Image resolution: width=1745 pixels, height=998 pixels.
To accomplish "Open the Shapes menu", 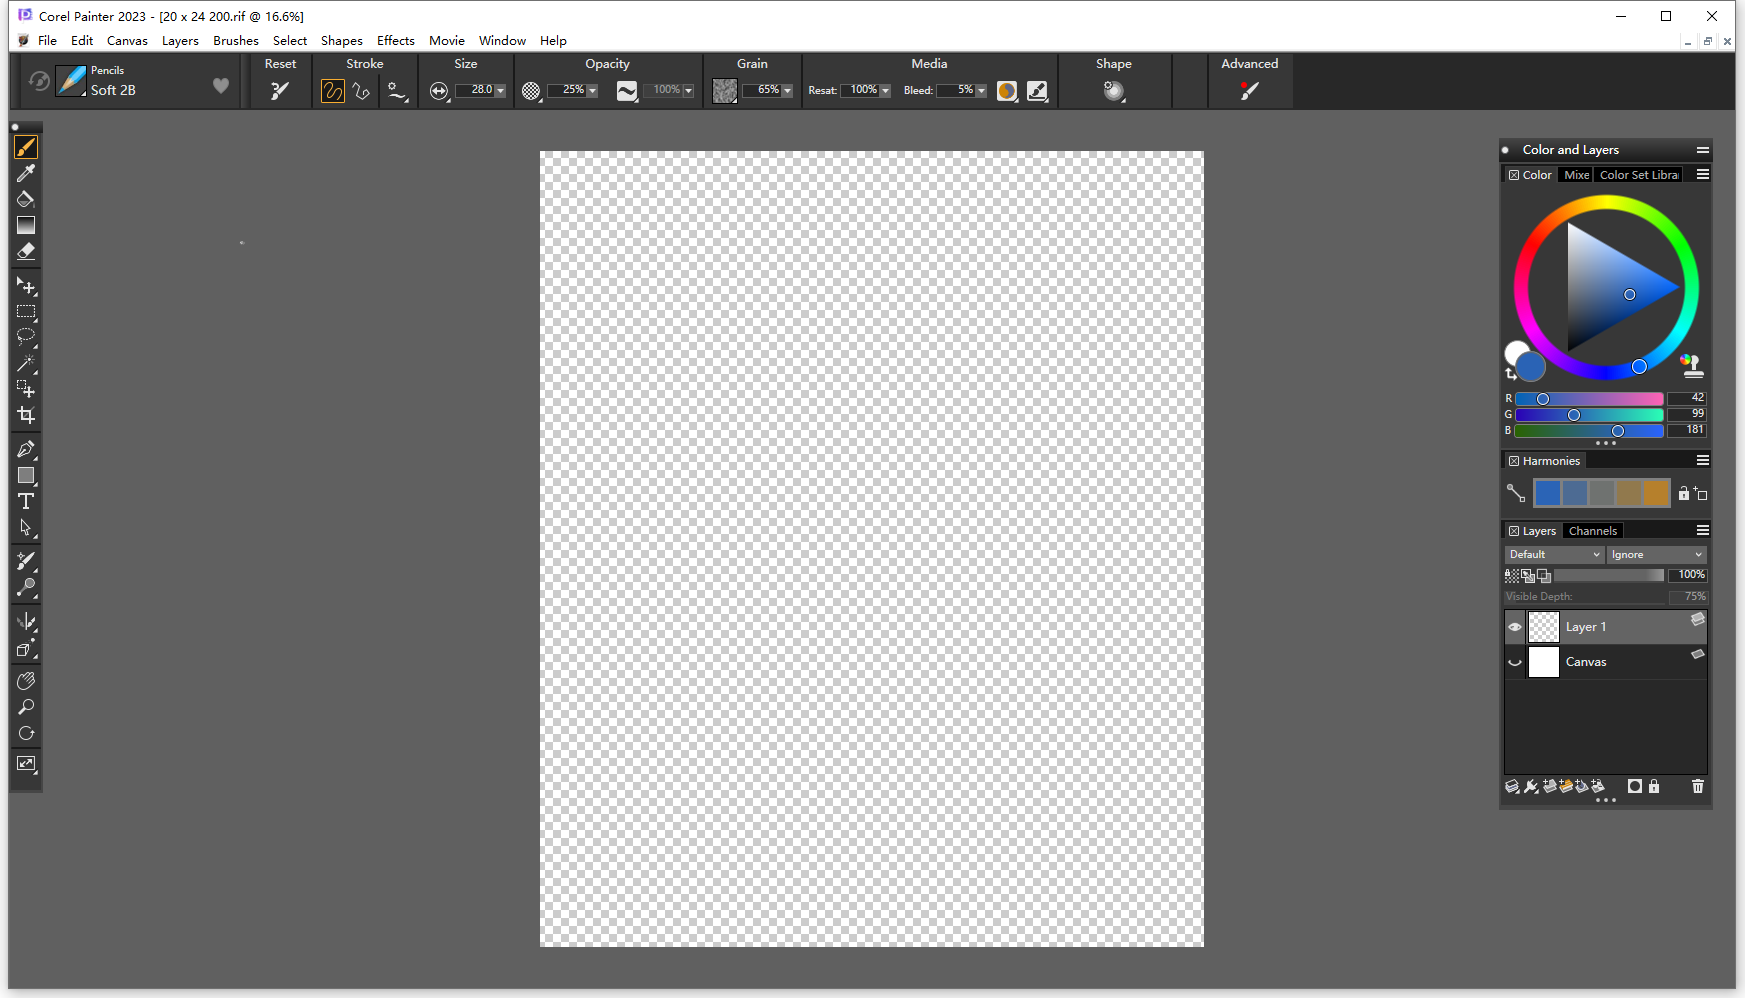I will (342, 41).
